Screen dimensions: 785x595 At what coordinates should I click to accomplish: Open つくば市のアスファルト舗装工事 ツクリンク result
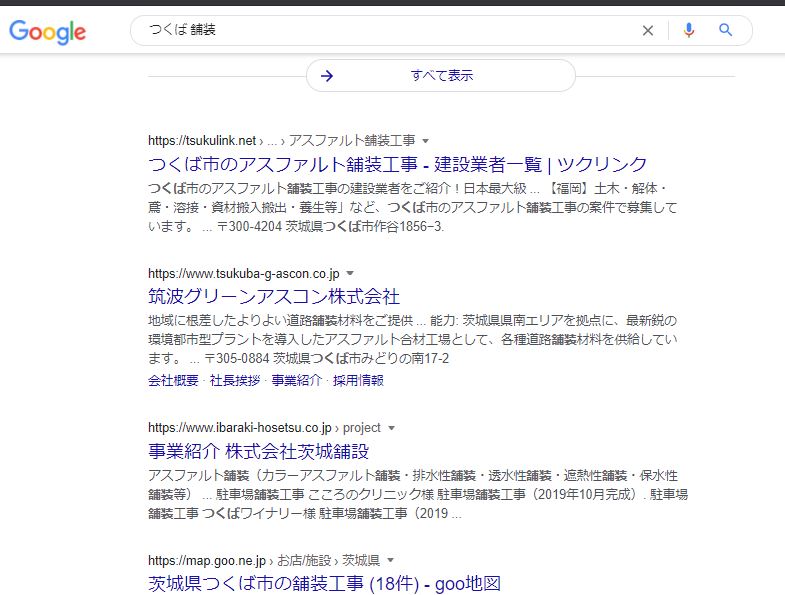point(398,164)
